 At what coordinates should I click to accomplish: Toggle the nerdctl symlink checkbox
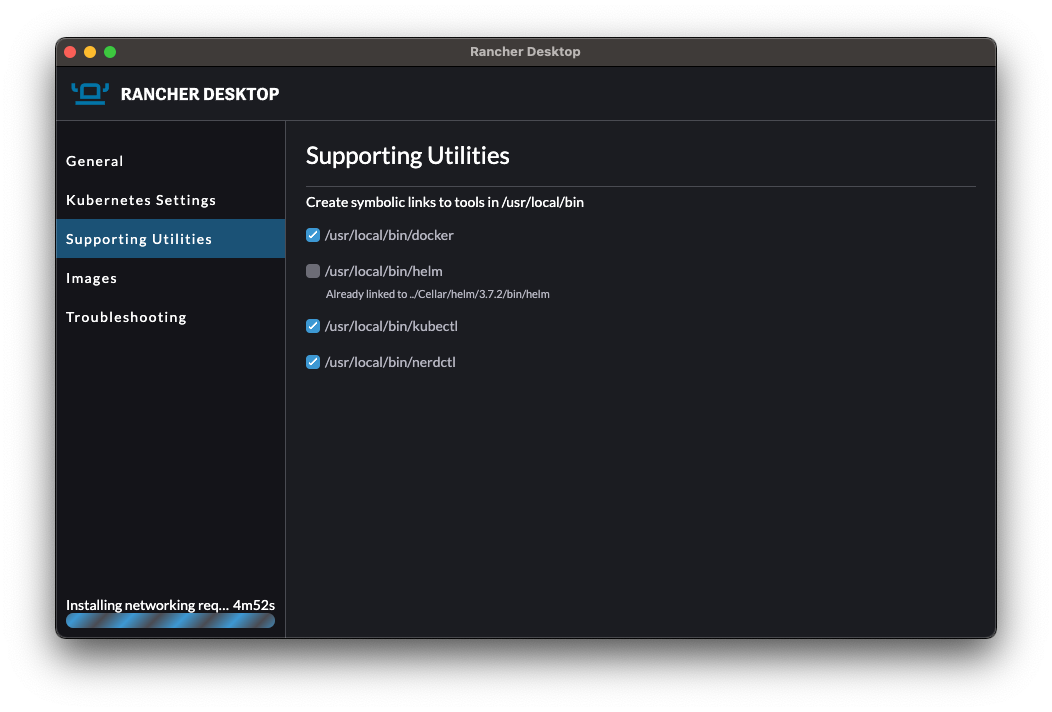pyautogui.click(x=313, y=362)
